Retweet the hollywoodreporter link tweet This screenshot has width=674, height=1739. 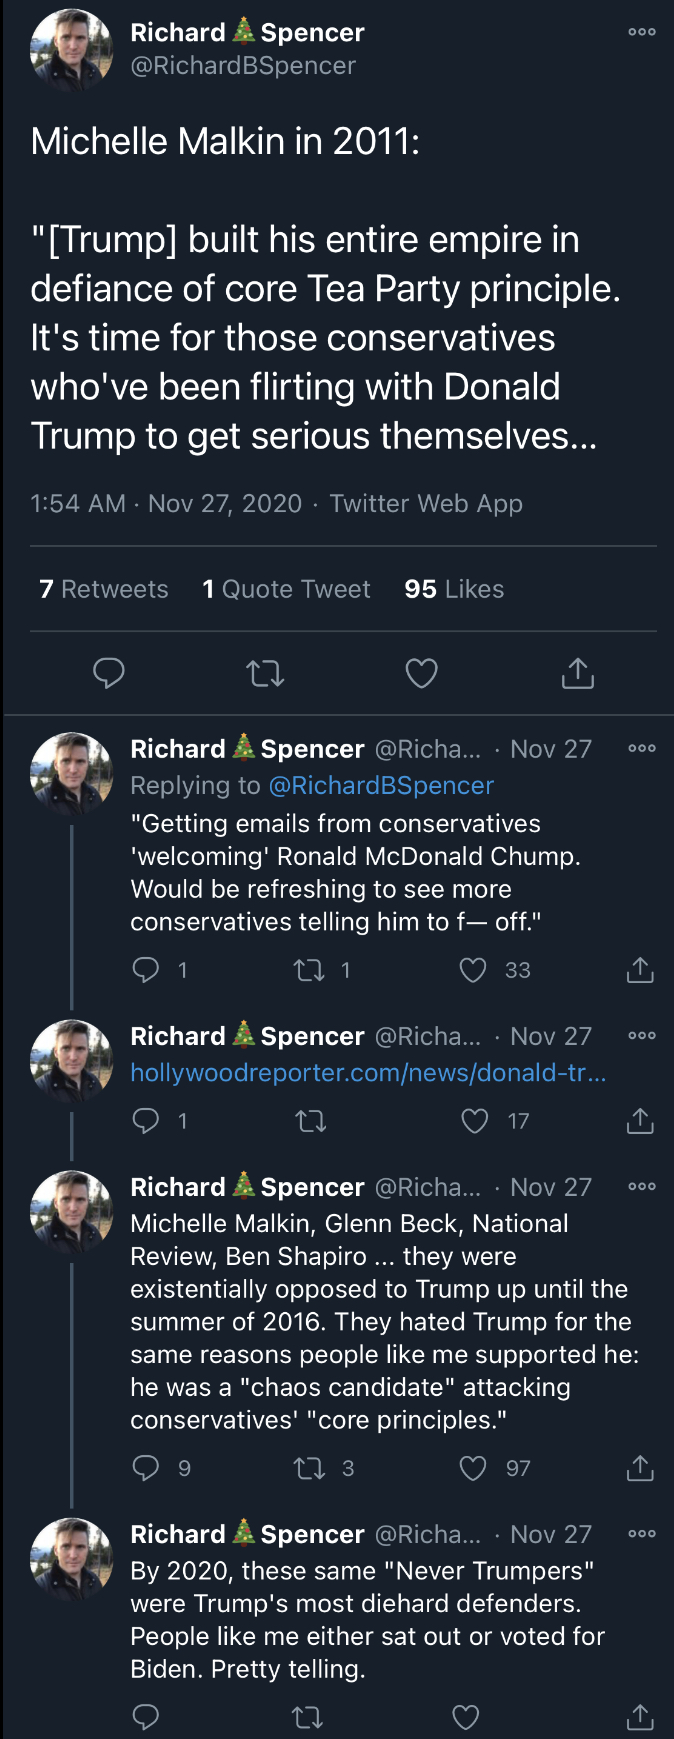coord(311,1122)
